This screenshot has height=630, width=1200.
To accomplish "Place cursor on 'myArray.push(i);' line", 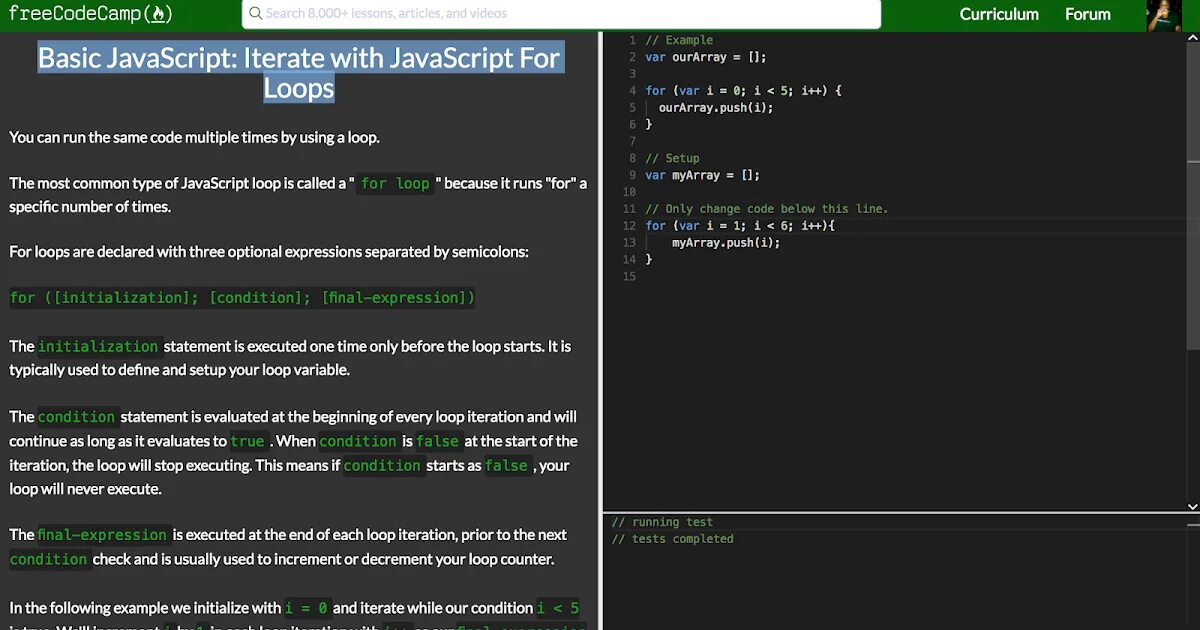I will (x=726, y=243).
